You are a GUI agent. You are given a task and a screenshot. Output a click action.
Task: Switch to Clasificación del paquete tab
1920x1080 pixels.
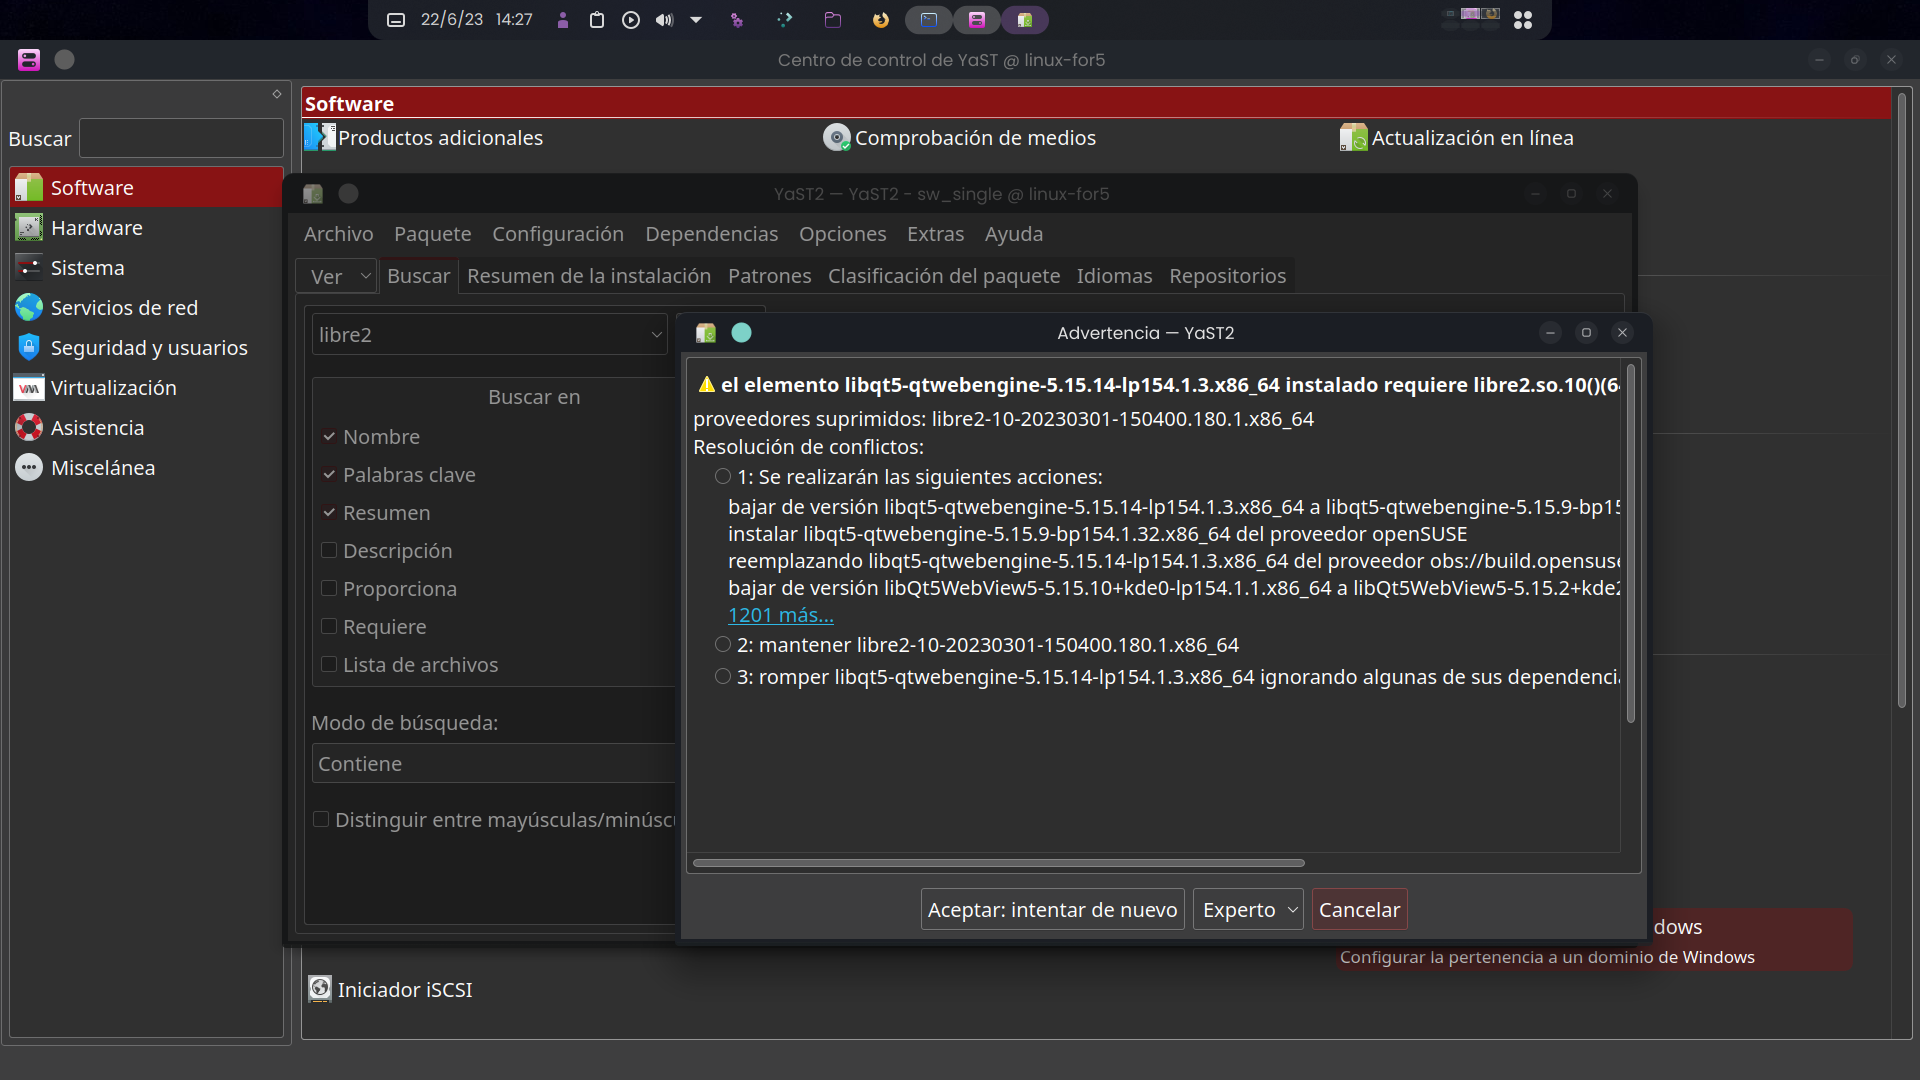(944, 276)
